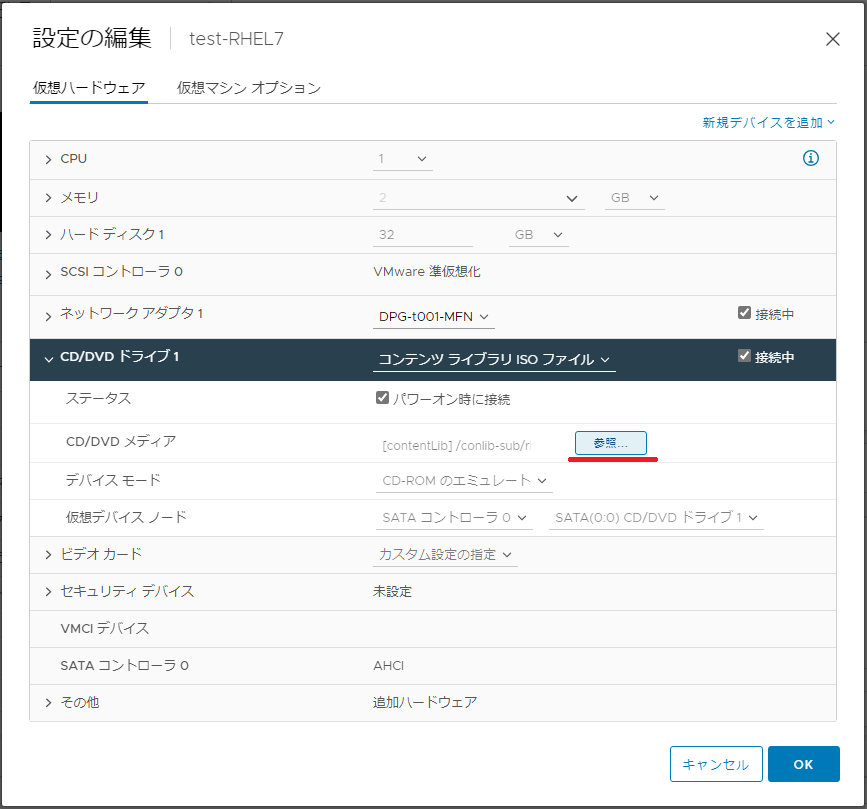The height and width of the screenshot is (809, 867).
Task: Expand SCSI コントローラ 0 row
Action: pos(49,274)
